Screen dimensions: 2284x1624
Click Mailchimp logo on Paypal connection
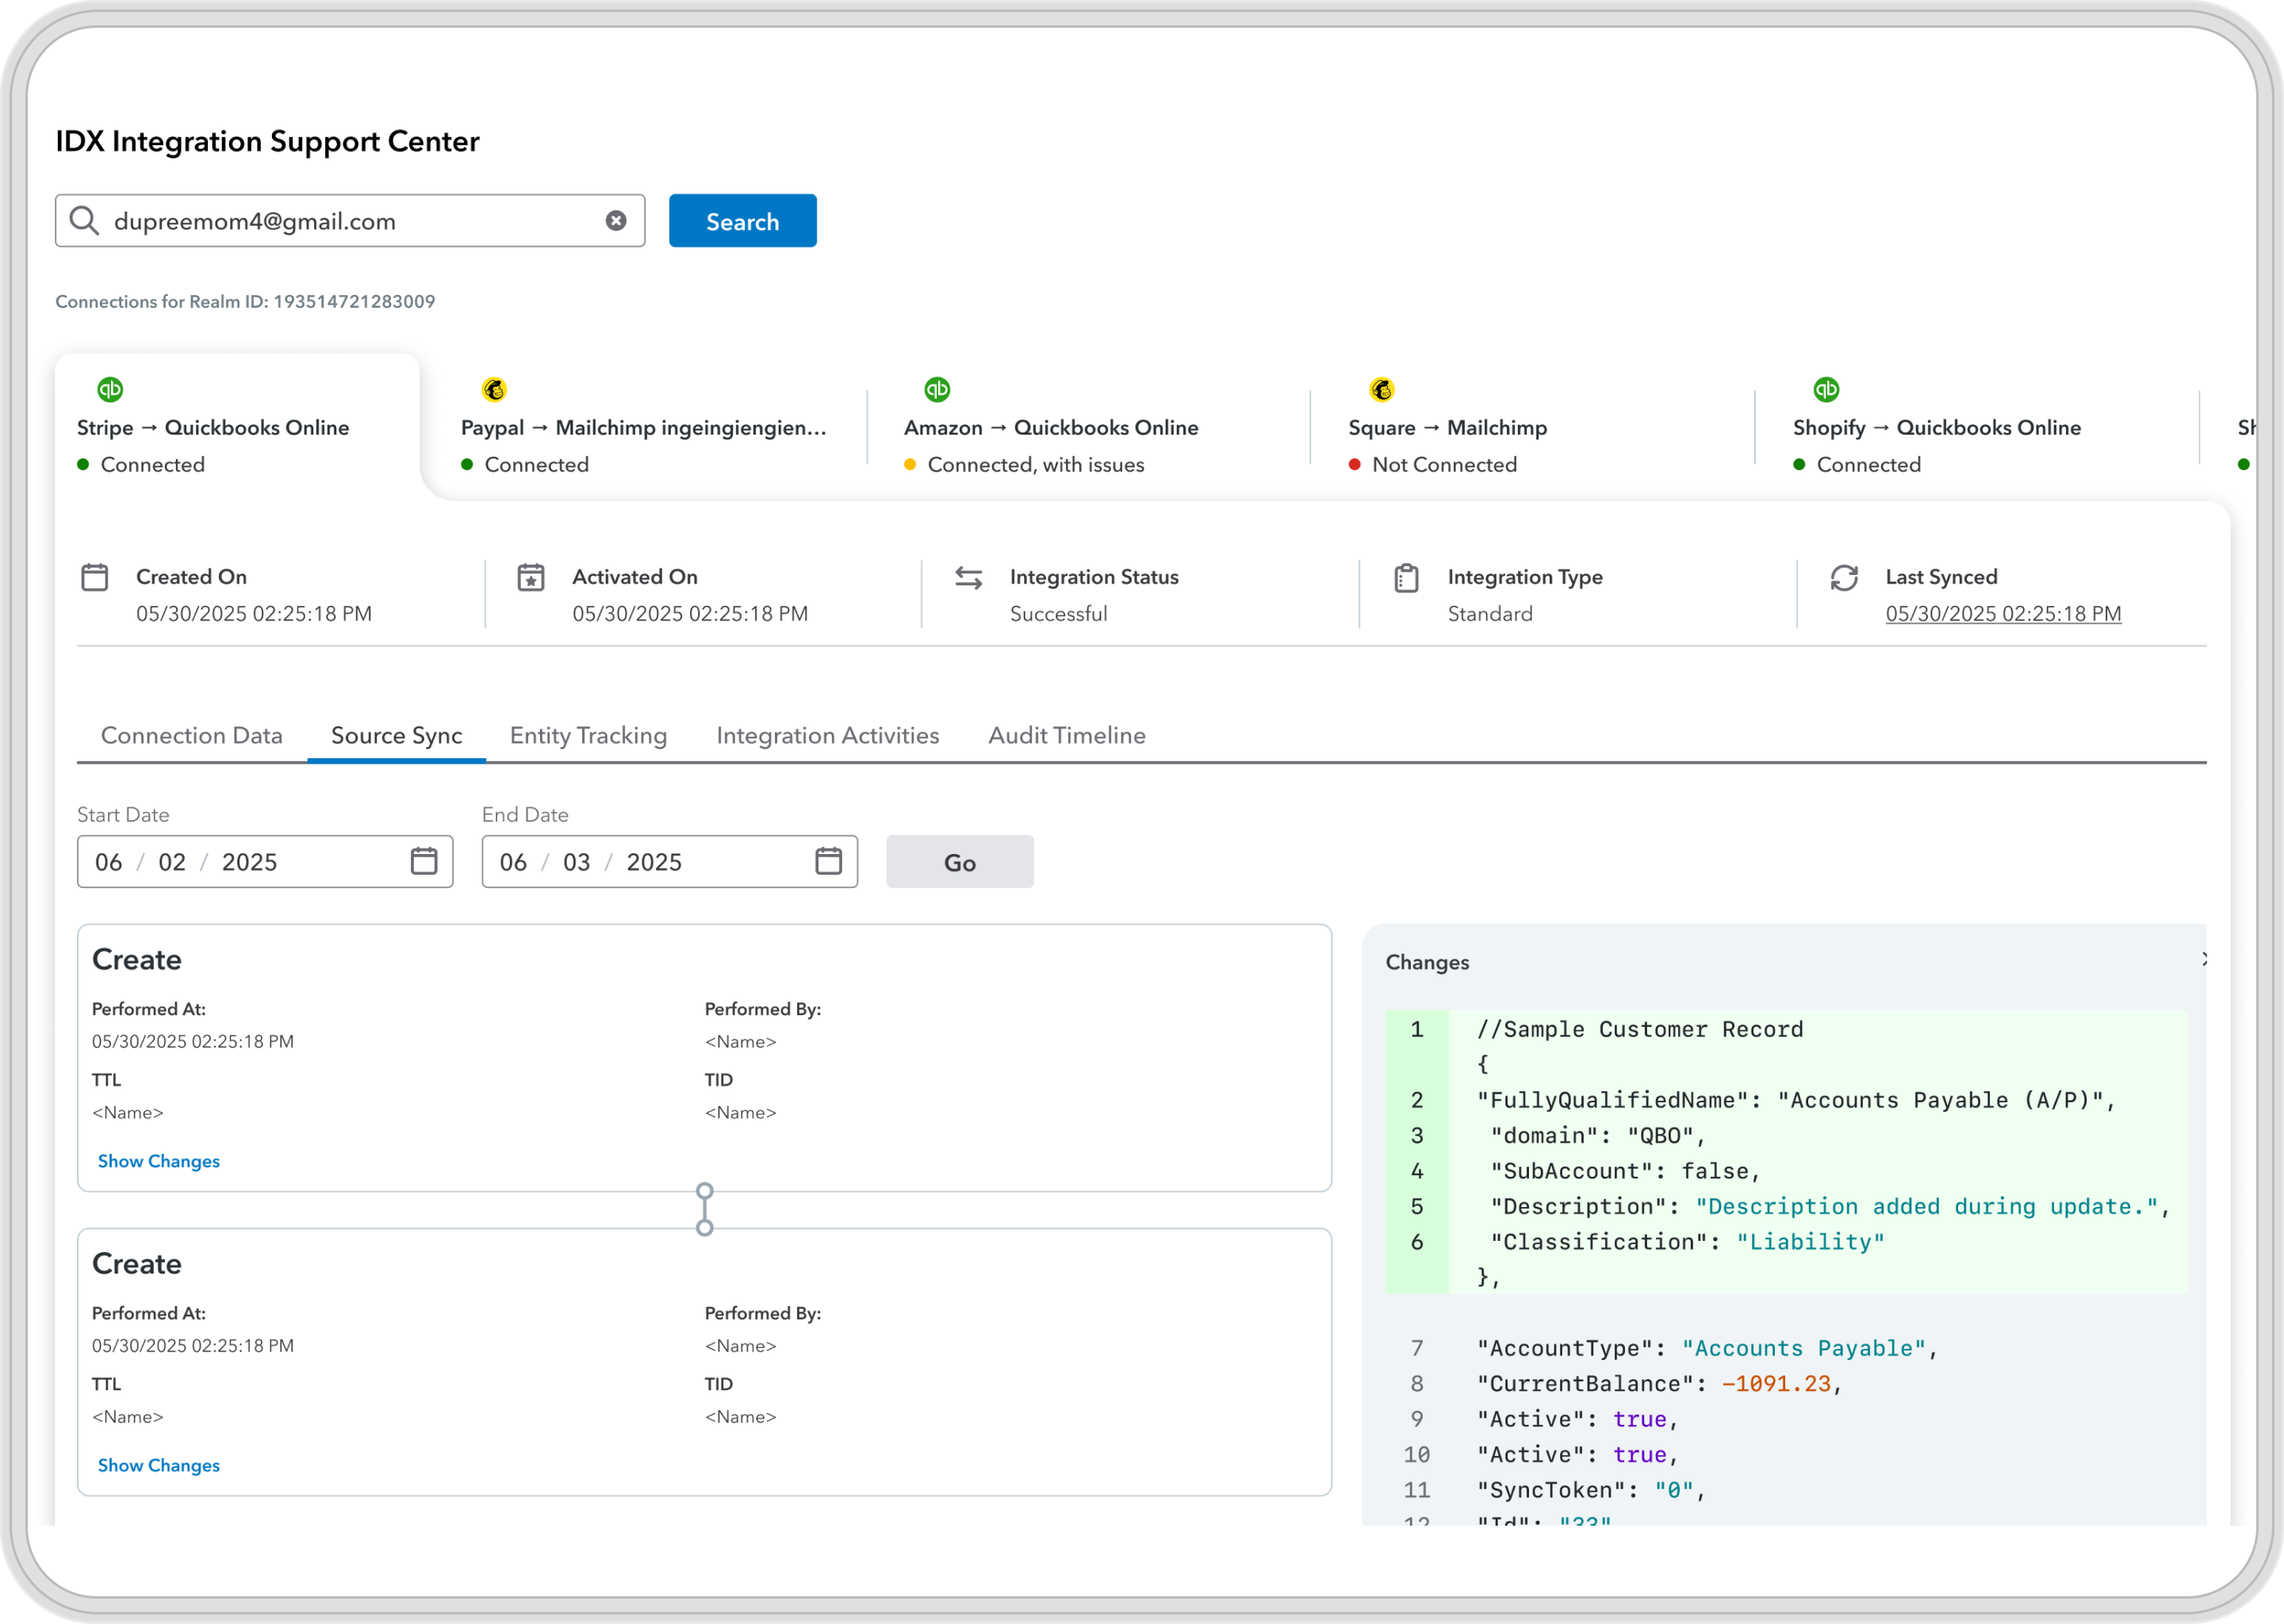494,389
